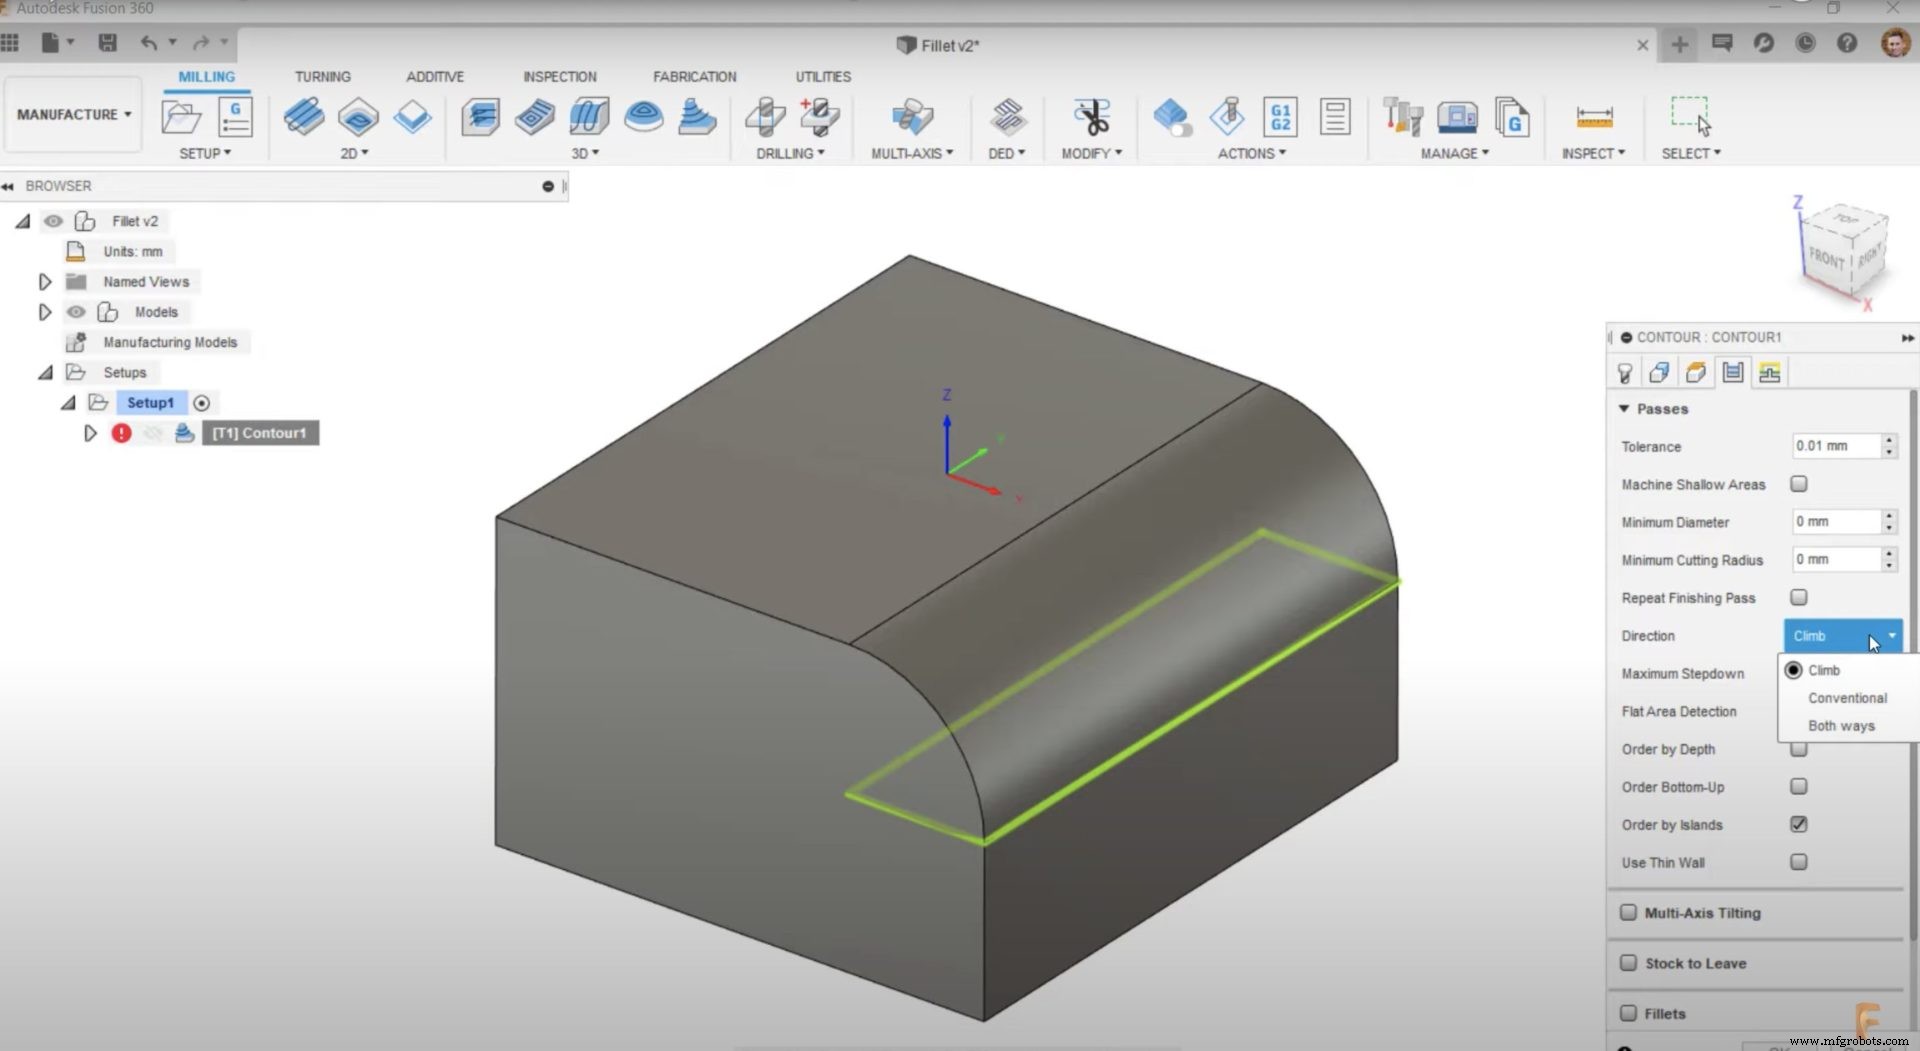Viewport: 1920px width, 1051px height.
Task: Expand Named Views in the browser
Action: coord(44,281)
